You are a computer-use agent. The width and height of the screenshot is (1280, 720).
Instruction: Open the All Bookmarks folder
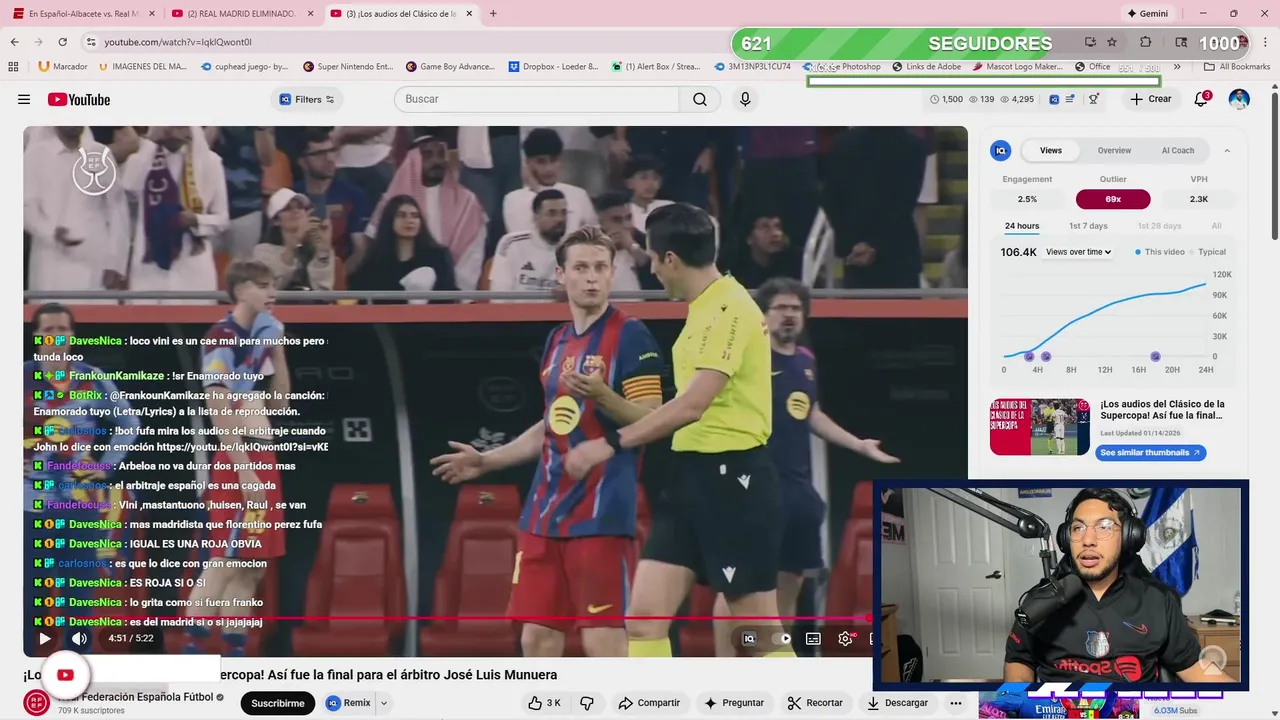coord(1237,66)
